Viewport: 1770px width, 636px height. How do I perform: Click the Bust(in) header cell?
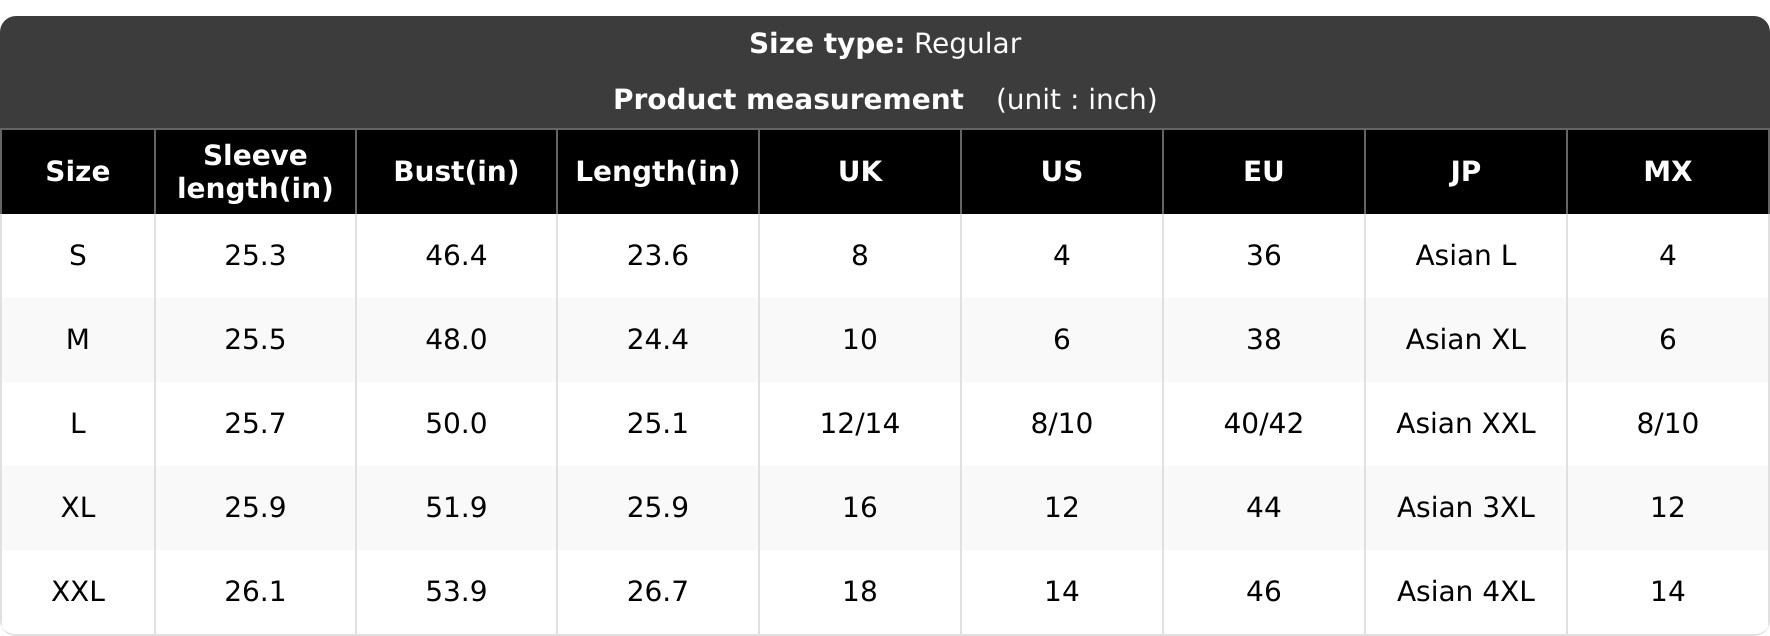pyautogui.click(x=456, y=172)
